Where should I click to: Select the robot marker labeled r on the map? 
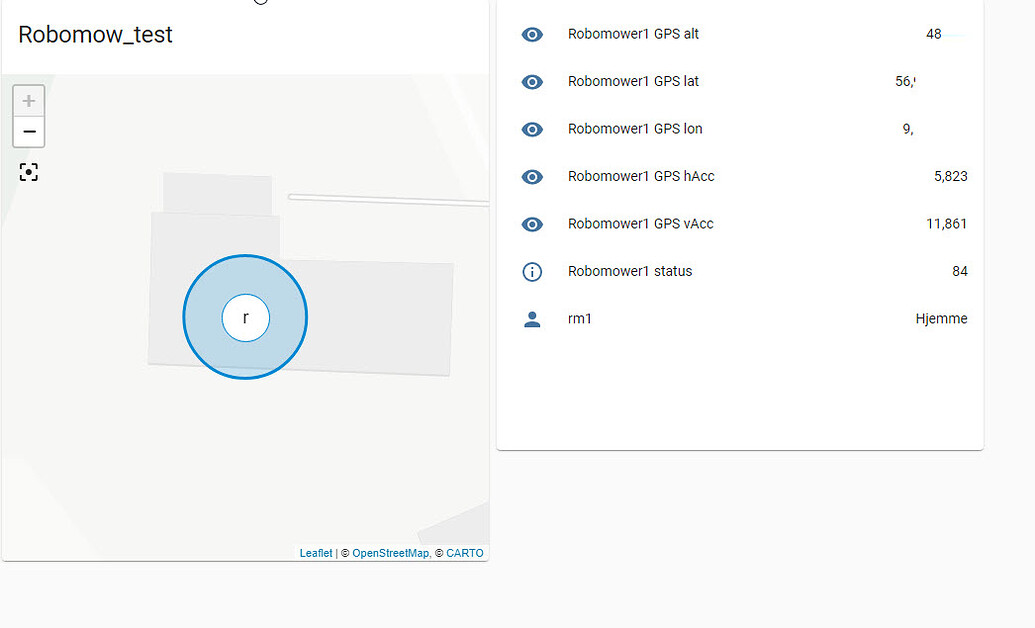pos(245,317)
